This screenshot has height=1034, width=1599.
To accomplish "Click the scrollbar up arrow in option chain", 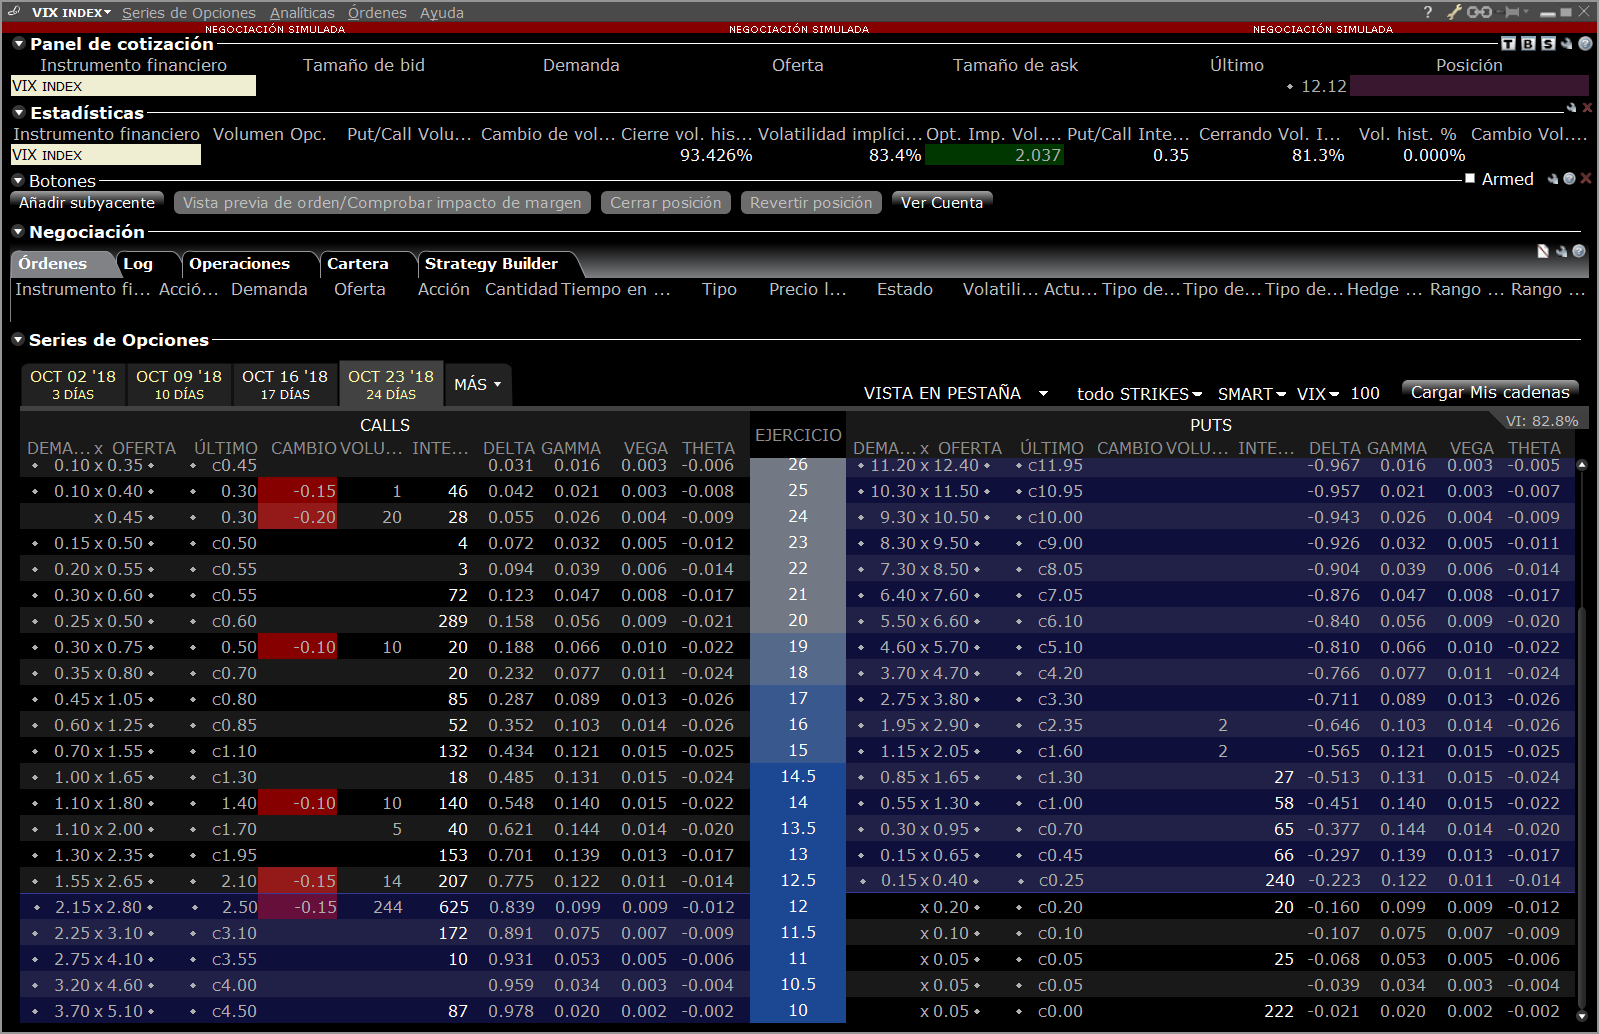I will [1582, 465].
